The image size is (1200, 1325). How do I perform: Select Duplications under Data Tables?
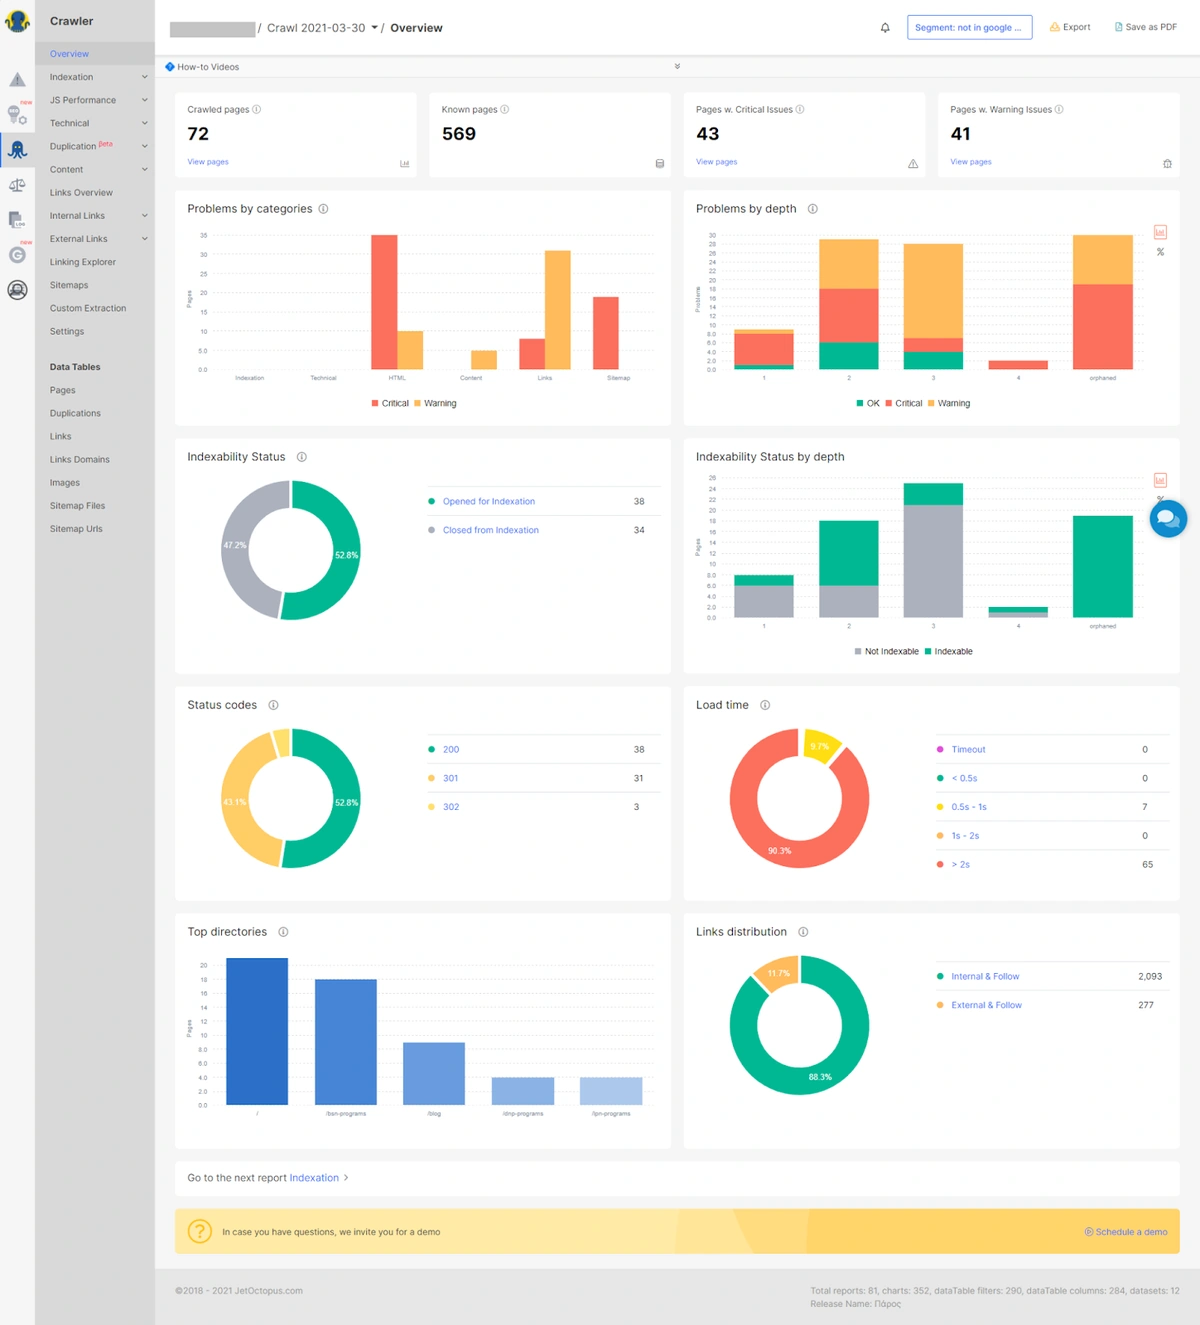pos(75,412)
